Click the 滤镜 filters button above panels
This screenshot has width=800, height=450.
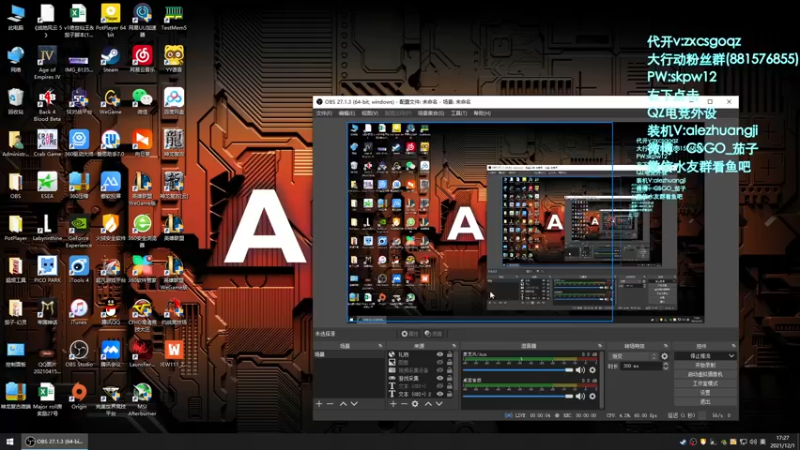(x=433, y=334)
